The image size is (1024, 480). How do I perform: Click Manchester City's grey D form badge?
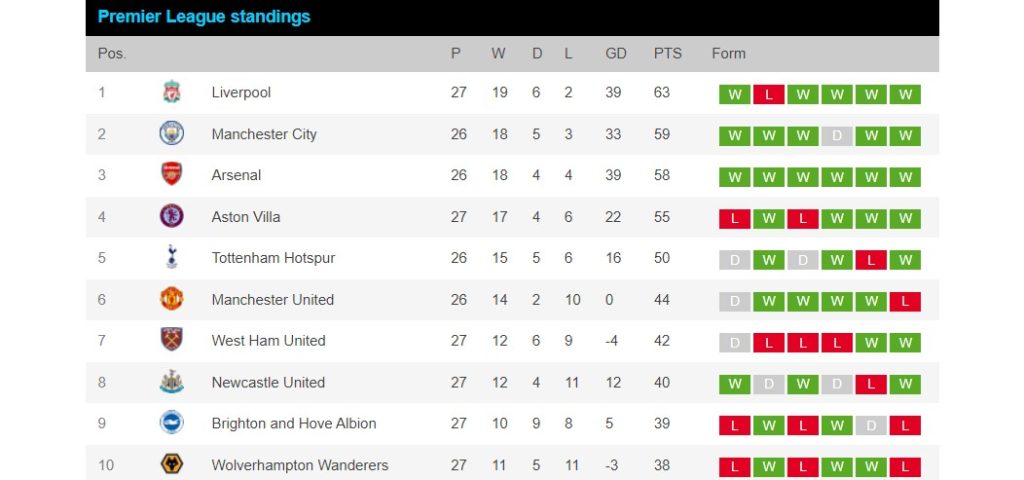(837, 136)
